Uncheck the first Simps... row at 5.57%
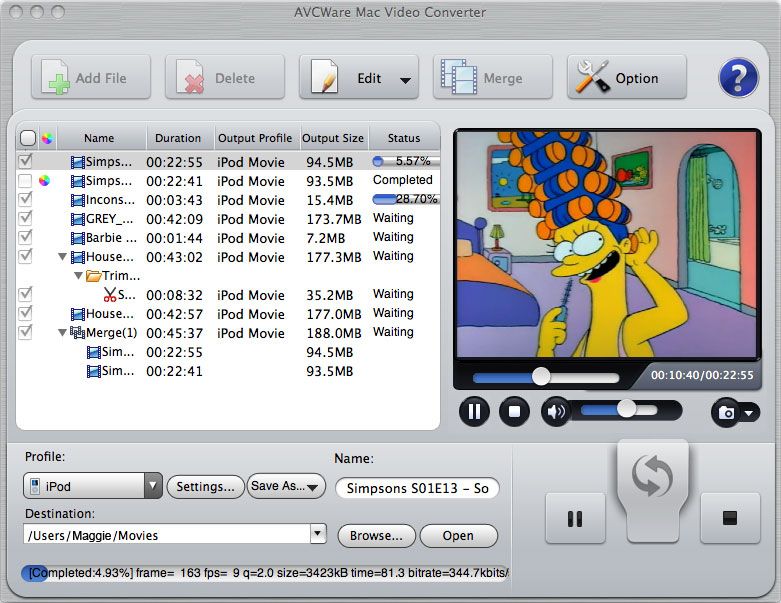The width and height of the screenshot is (781, 603). (25, 161)
